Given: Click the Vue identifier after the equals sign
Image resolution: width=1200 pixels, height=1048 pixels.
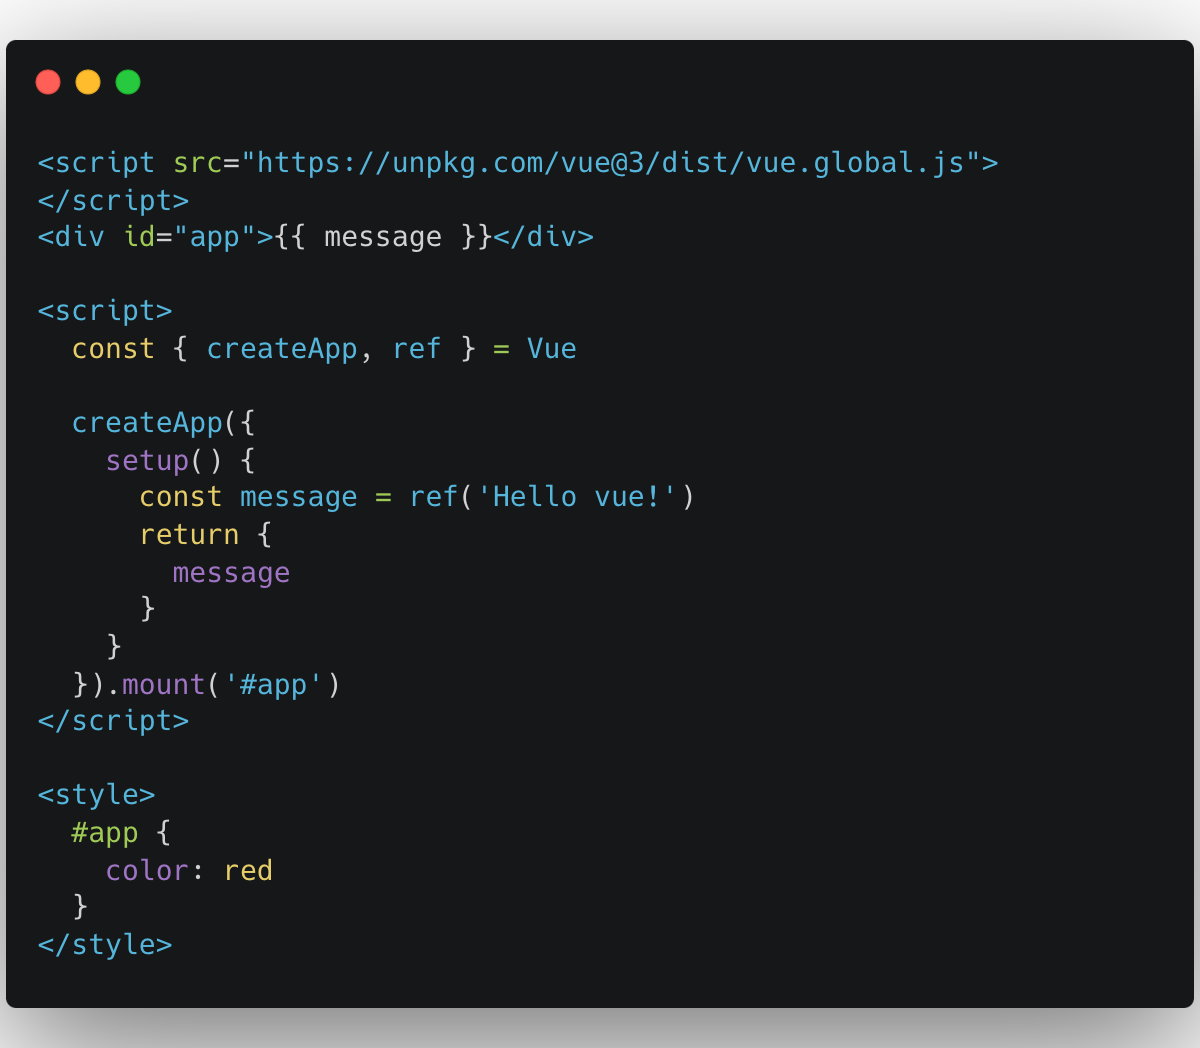Looking at the screenshot, I should (551, 349).
